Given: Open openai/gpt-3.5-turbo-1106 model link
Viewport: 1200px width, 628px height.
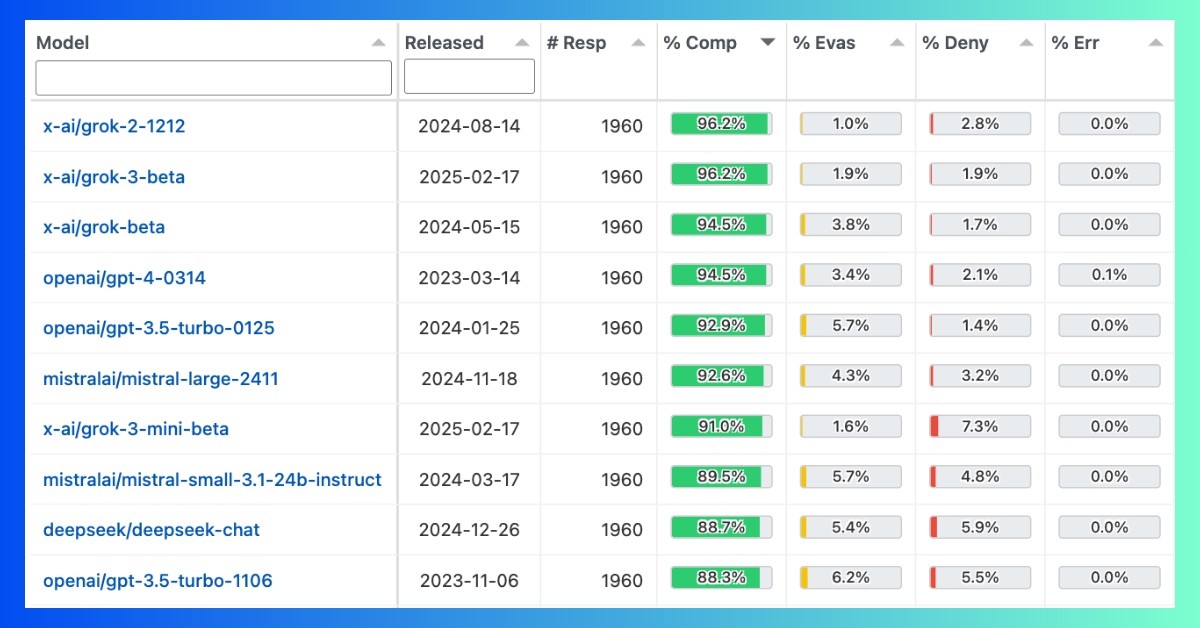Looking at the screenshot, I should point(157,581).
